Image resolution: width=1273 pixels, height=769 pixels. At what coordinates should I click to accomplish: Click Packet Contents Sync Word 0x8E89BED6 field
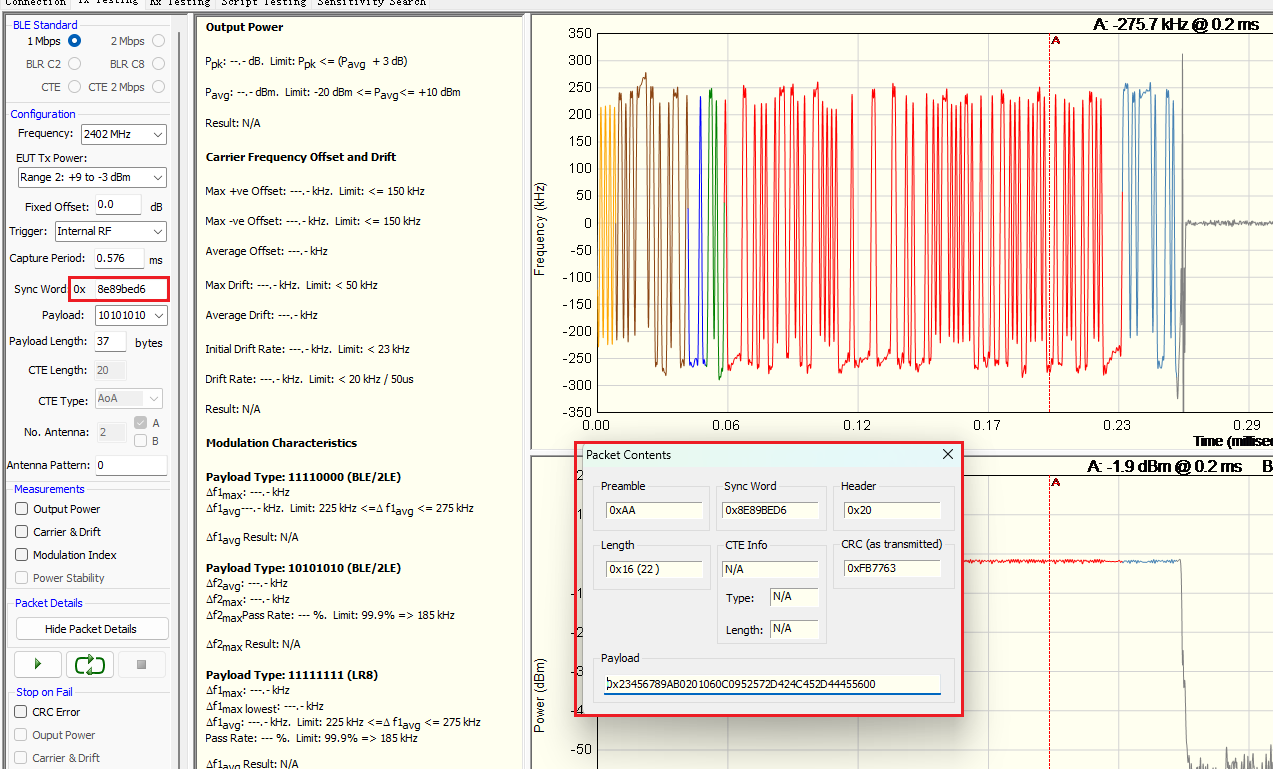tap(769, 510)
